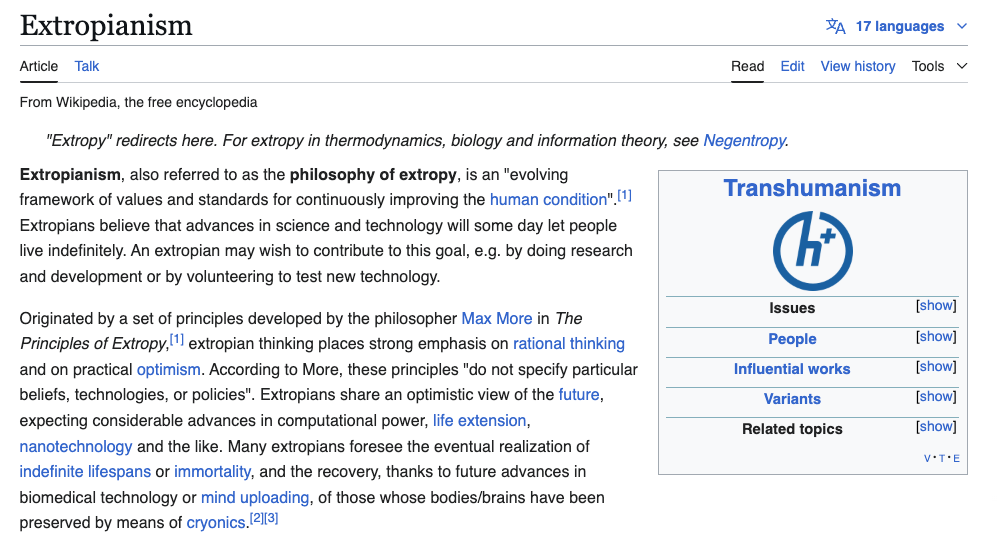Screen dimensions: 997x553
Task: Click the V (view template) link
Action: [x=927, y=458]
